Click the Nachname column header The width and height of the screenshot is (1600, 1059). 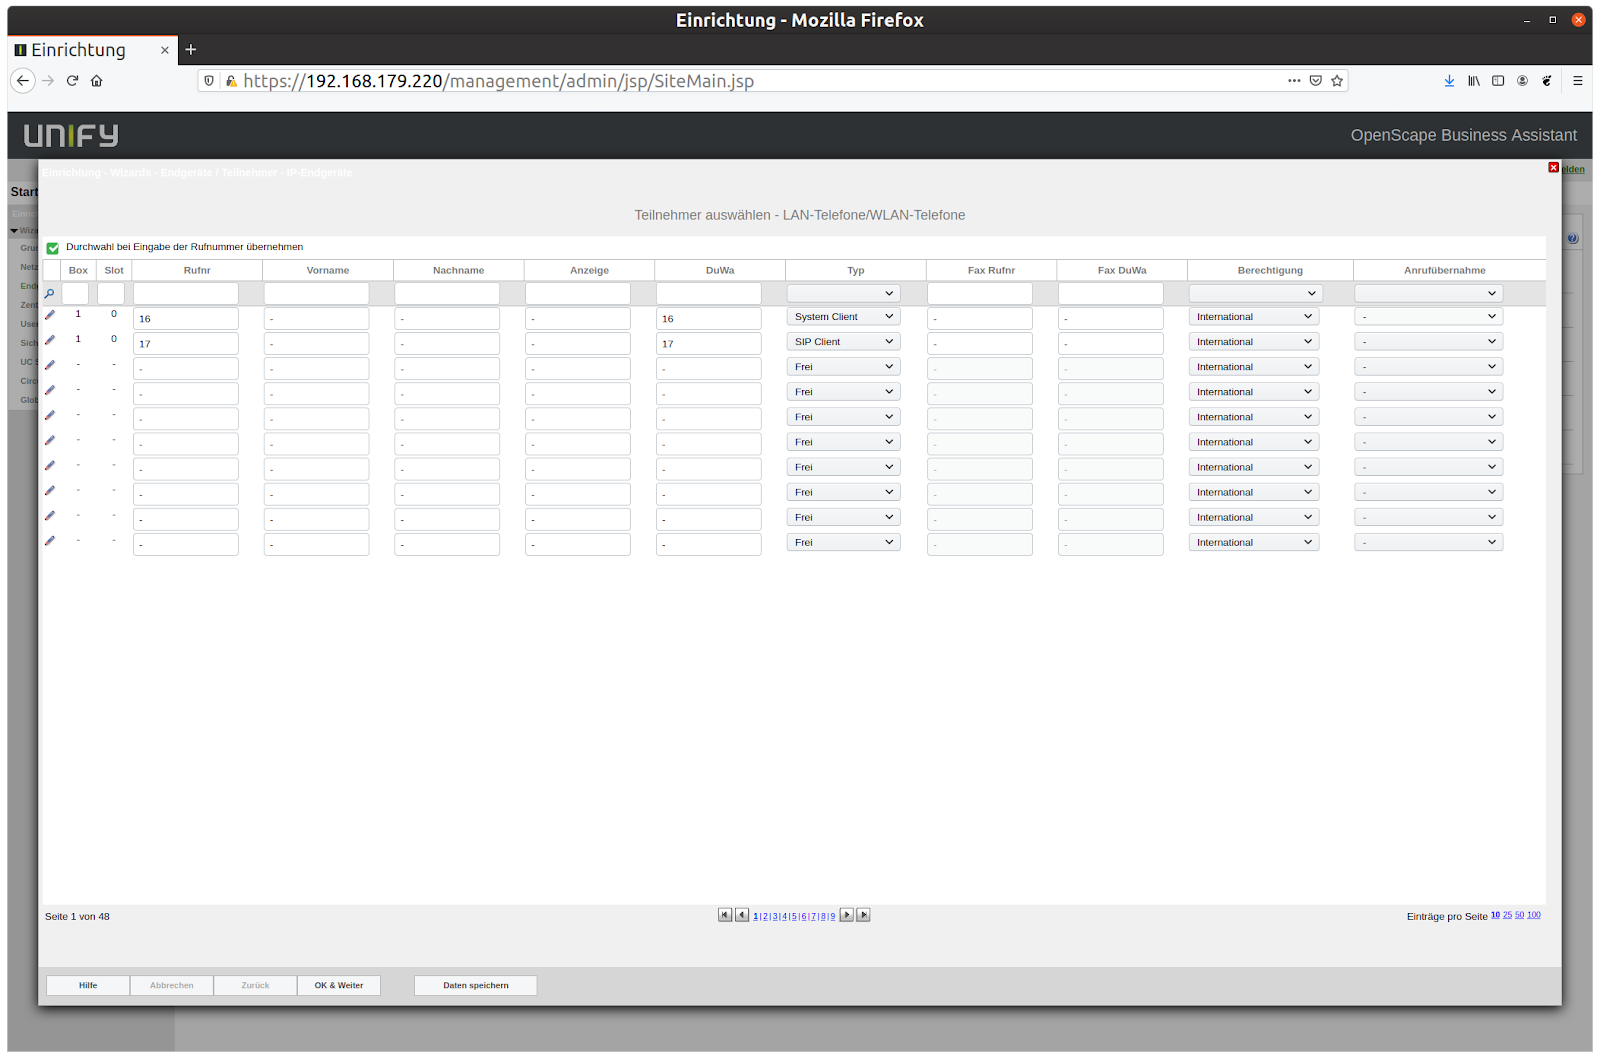(459, 270)
